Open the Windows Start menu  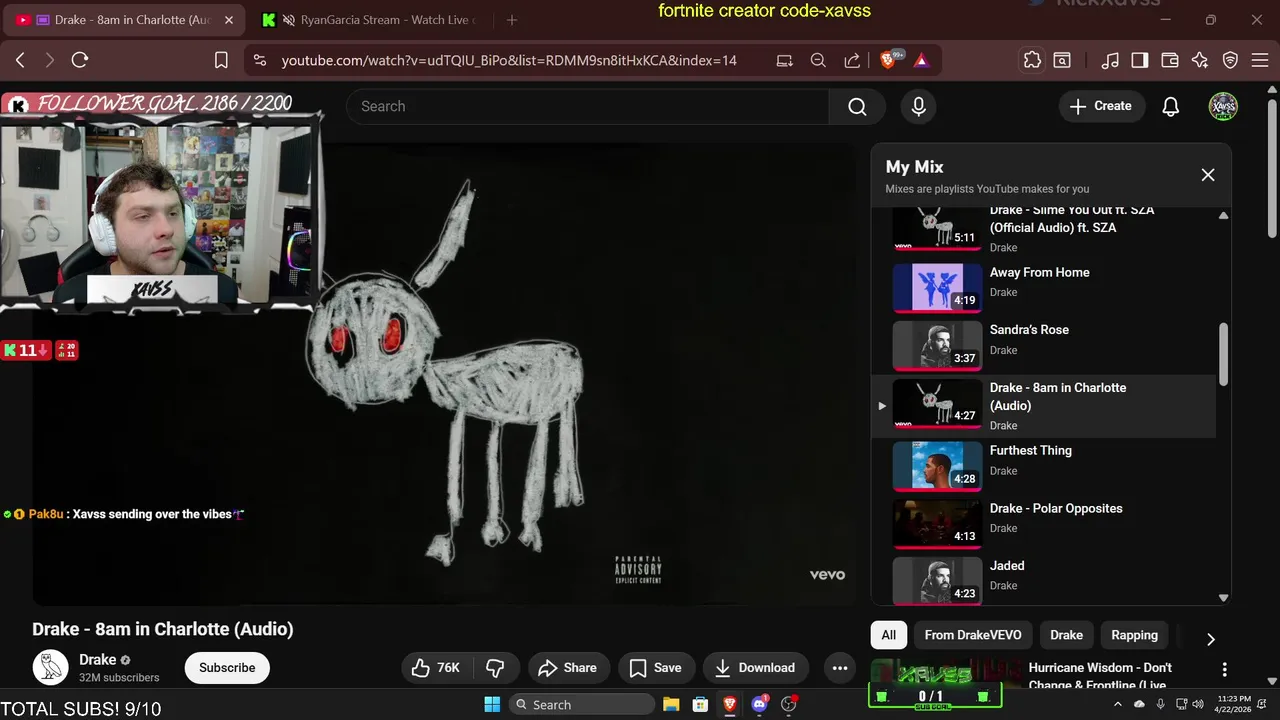click(492, 704)
